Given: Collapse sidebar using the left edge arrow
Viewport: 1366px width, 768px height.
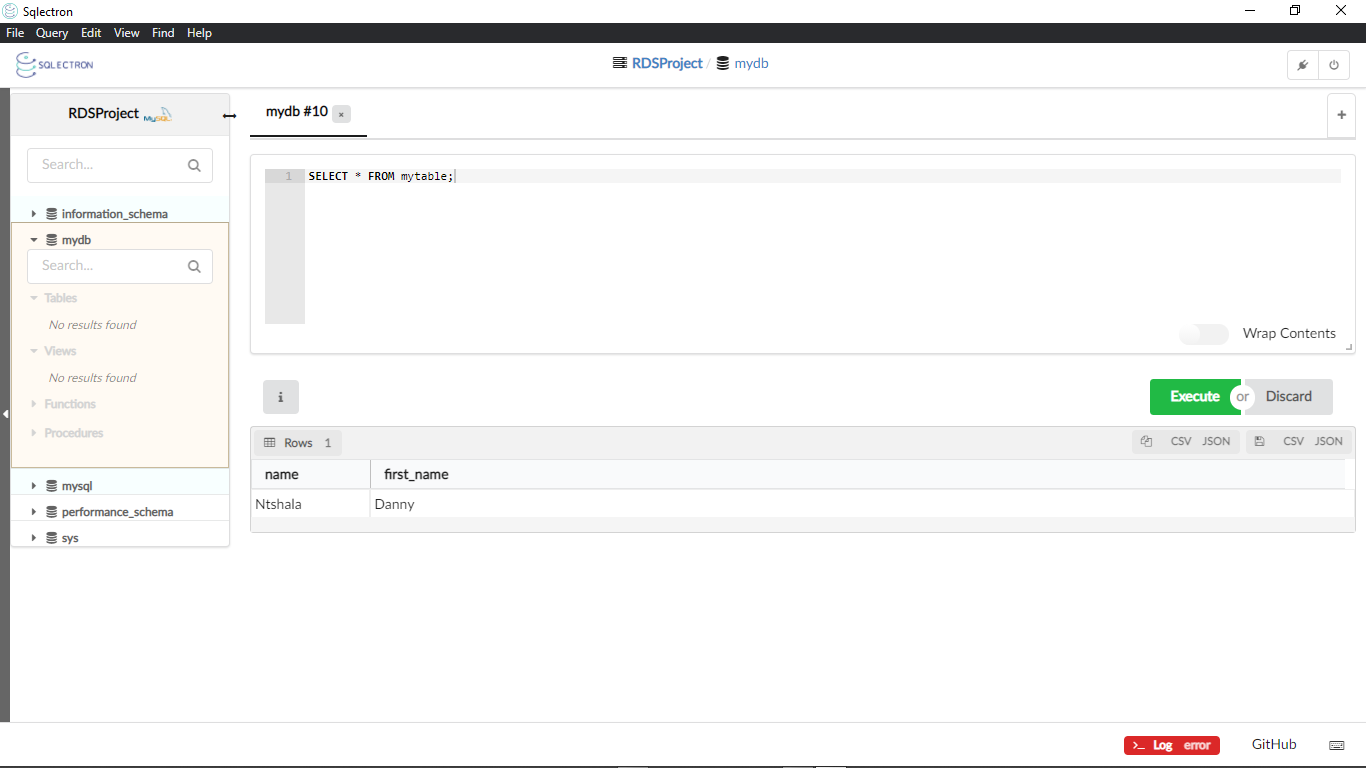Looking at the screenshot, I should pos(5,413).
